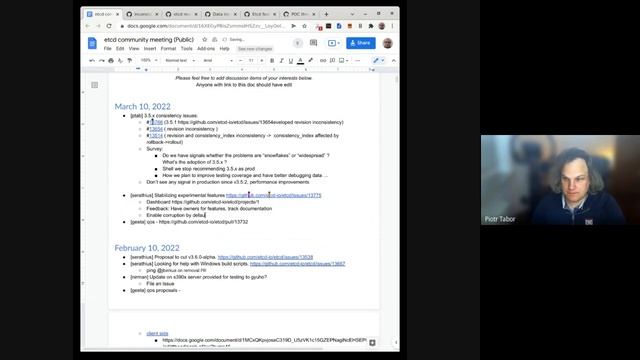Open comment history icon

point(313,43)
